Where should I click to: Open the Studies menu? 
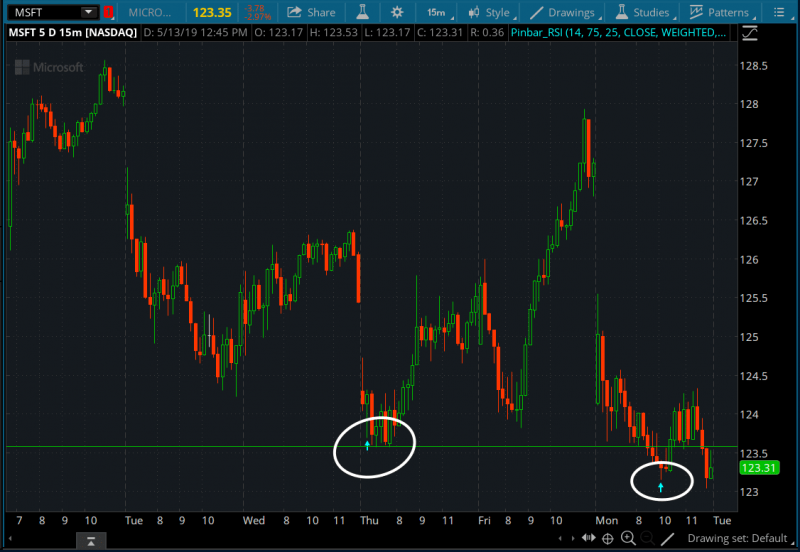(646, 12)
